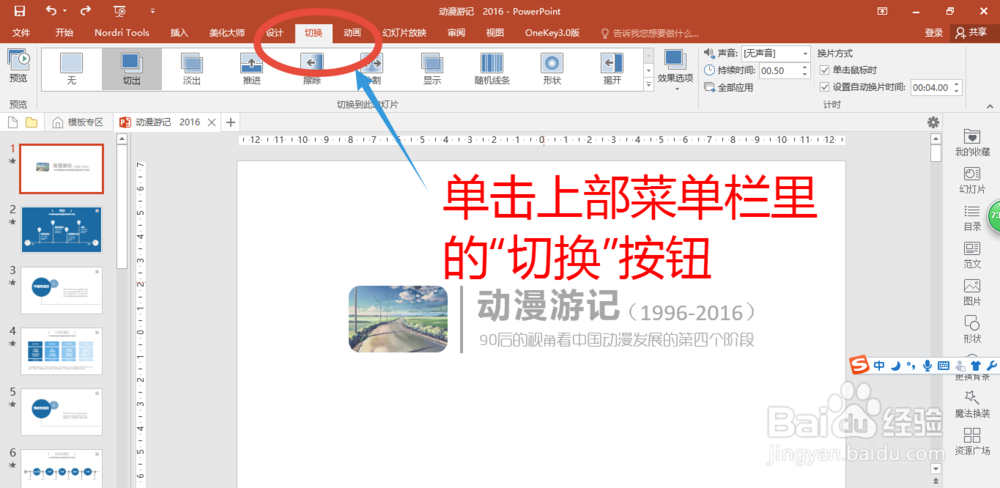Select slide 2 thumbnail
This screenshot has width=1000, height=488.
[x=62, y=229]
